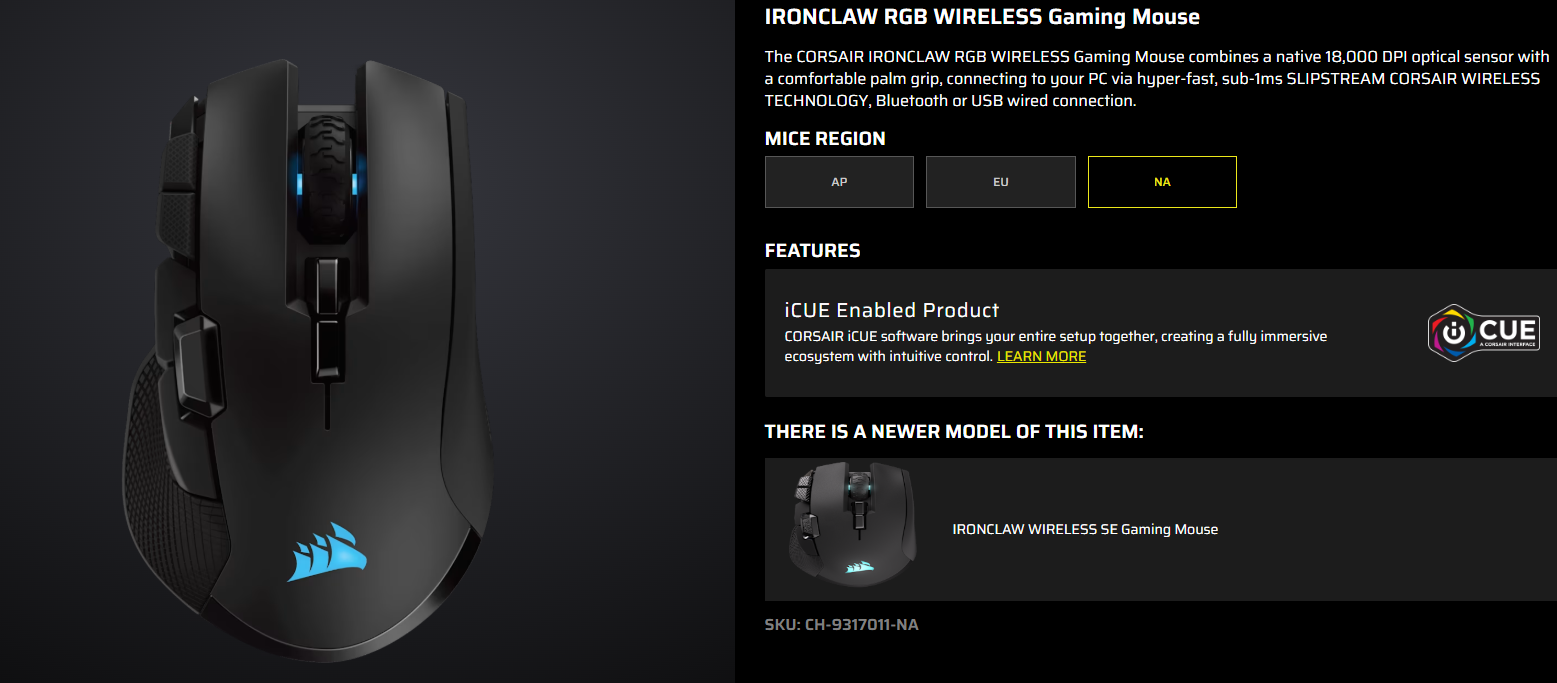
Task: Select the AP mice region option
Action: (x=839, y=182)
